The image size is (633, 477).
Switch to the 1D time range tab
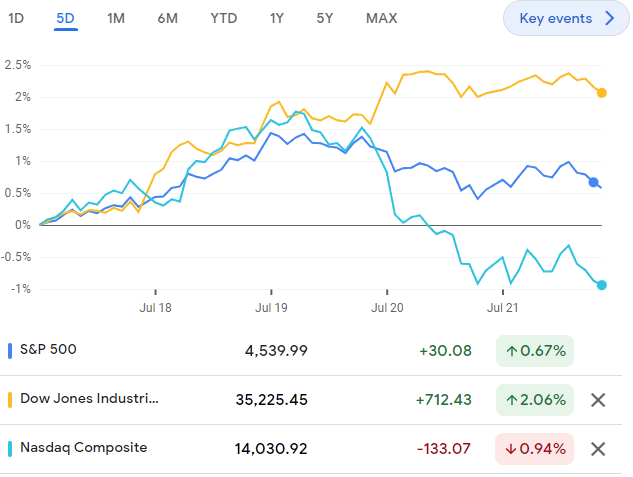(16, 18)
